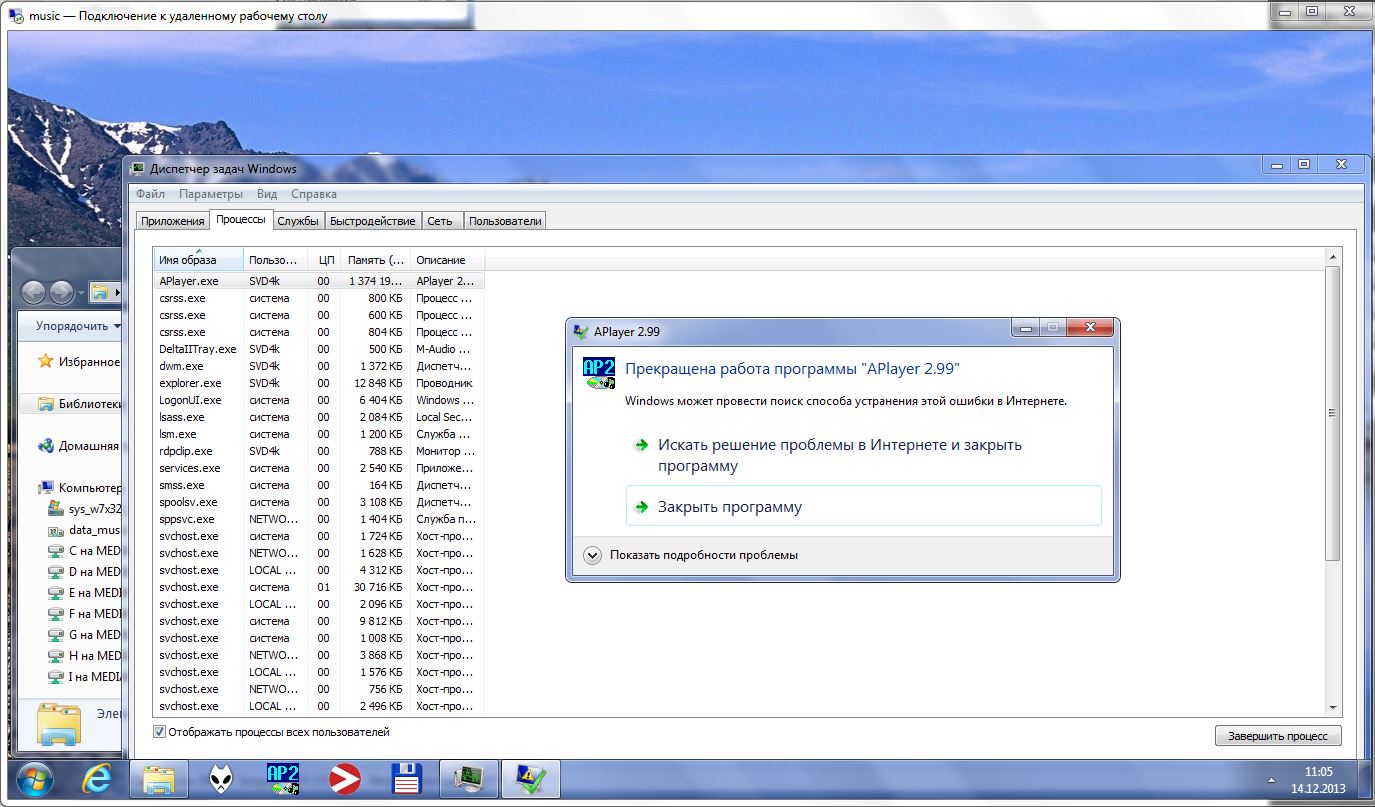1375x807 pixels.
Task: Show hidden tray icons arrow
Action: (1272, 779)
